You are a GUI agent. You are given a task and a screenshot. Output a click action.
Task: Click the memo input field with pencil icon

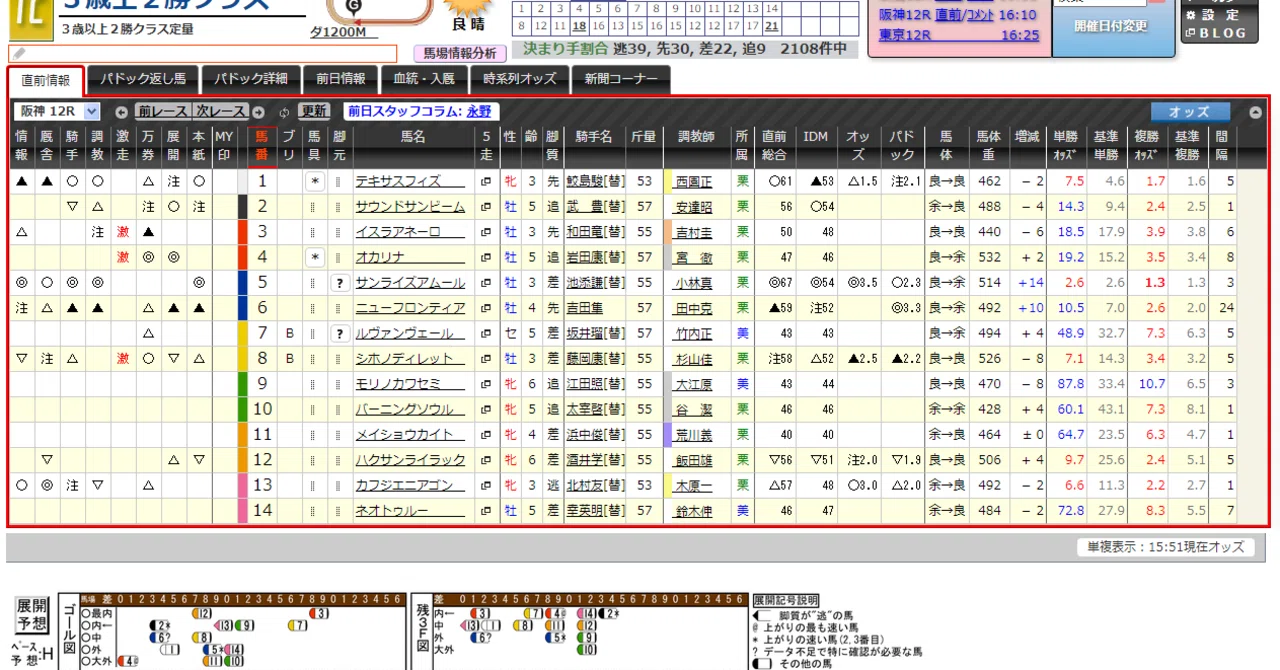[202, 53]
